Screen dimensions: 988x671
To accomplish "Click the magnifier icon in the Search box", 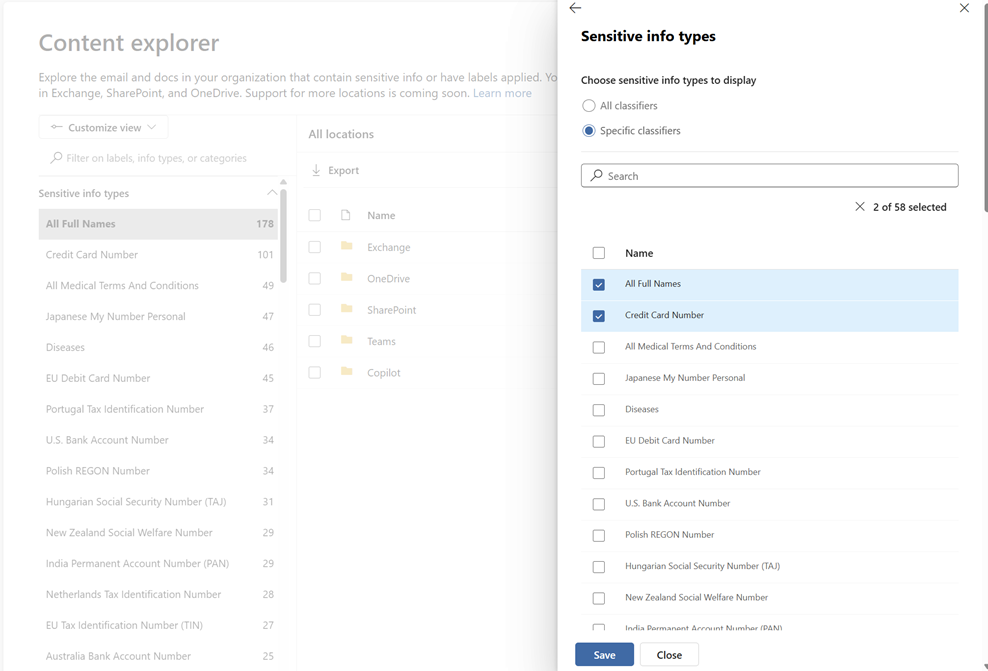I will pyautogui.click(x=596, y=175).
